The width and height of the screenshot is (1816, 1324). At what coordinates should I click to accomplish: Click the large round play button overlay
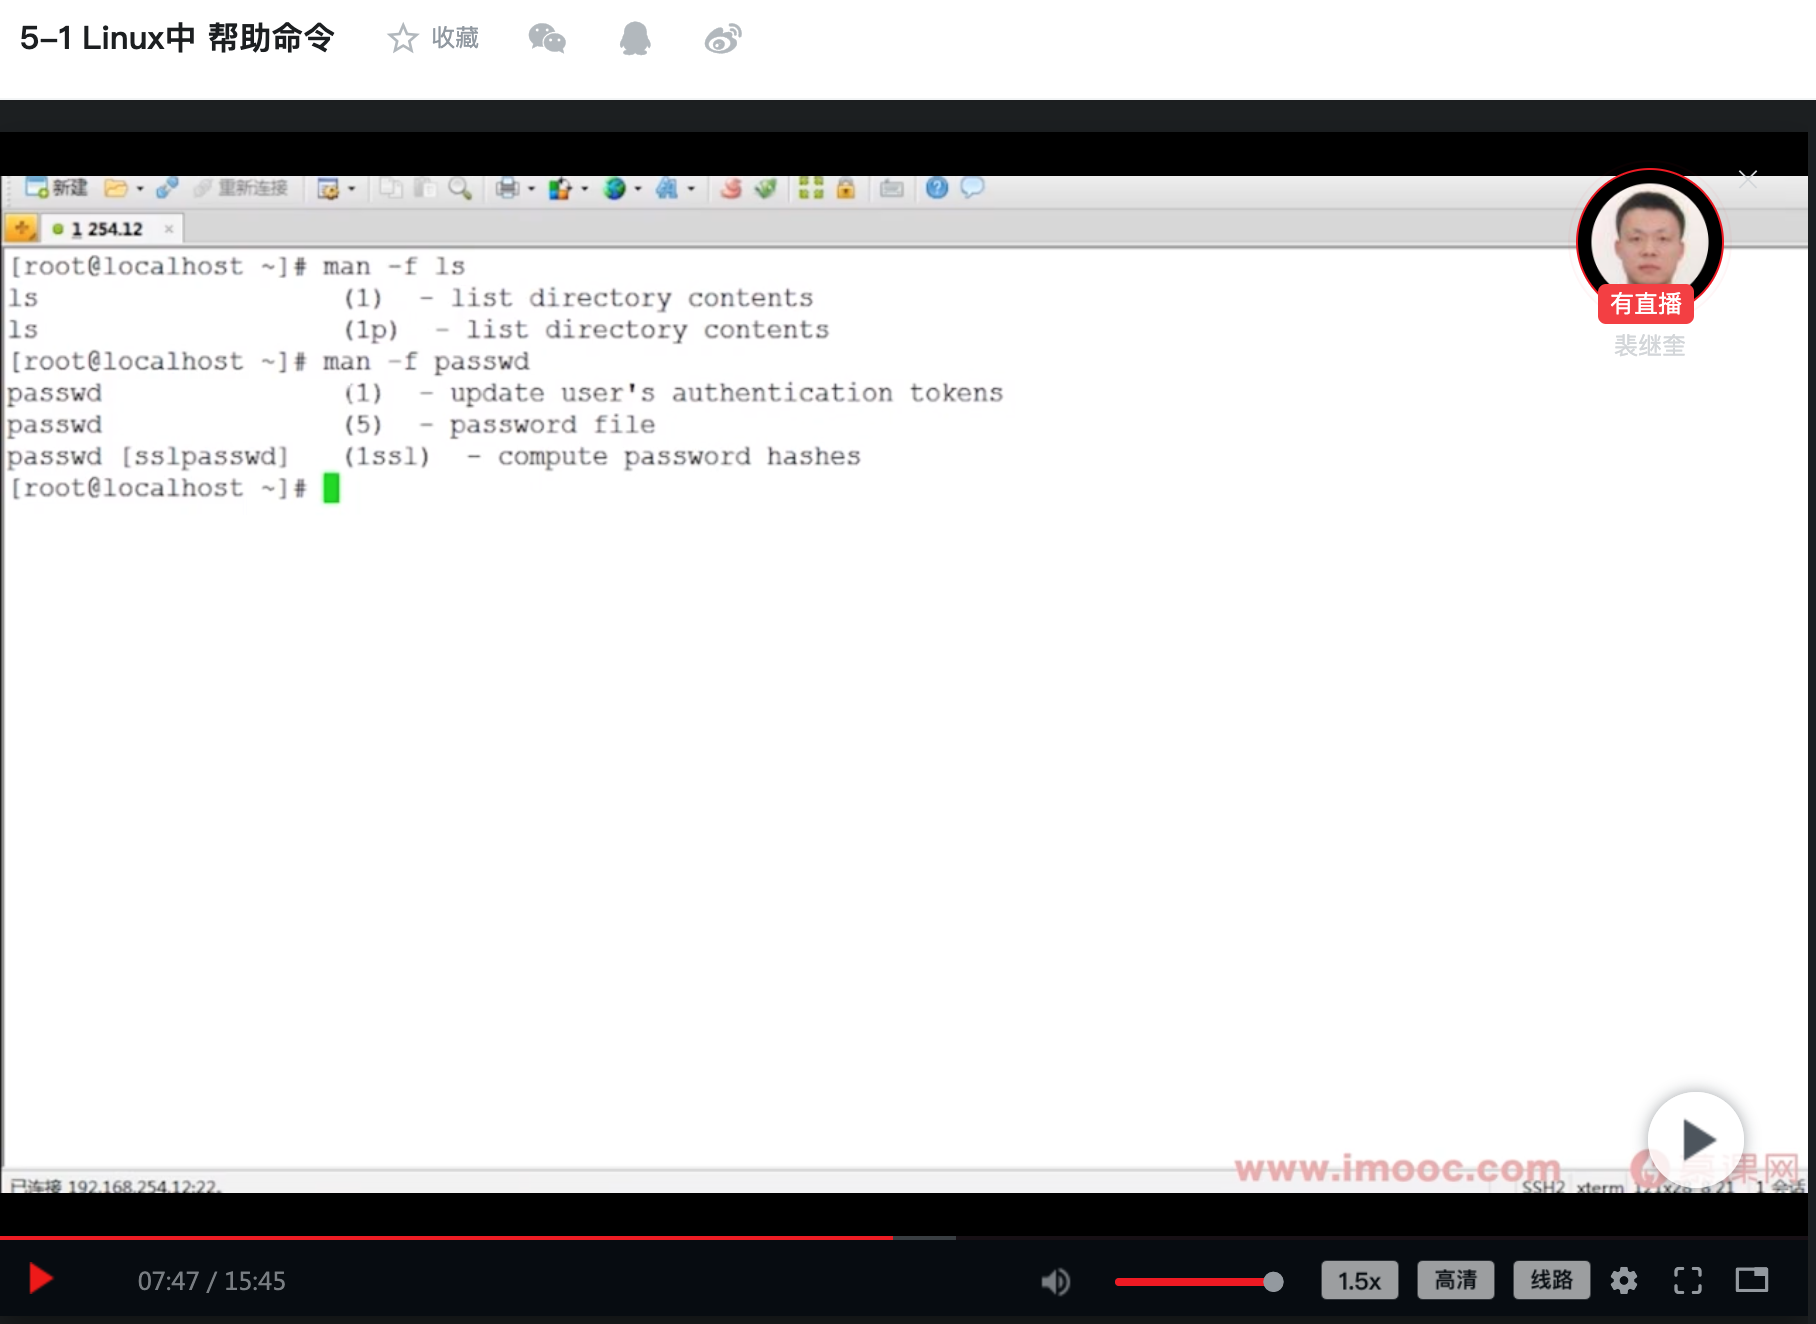pyautogui.click(x=1696, y=1139)
